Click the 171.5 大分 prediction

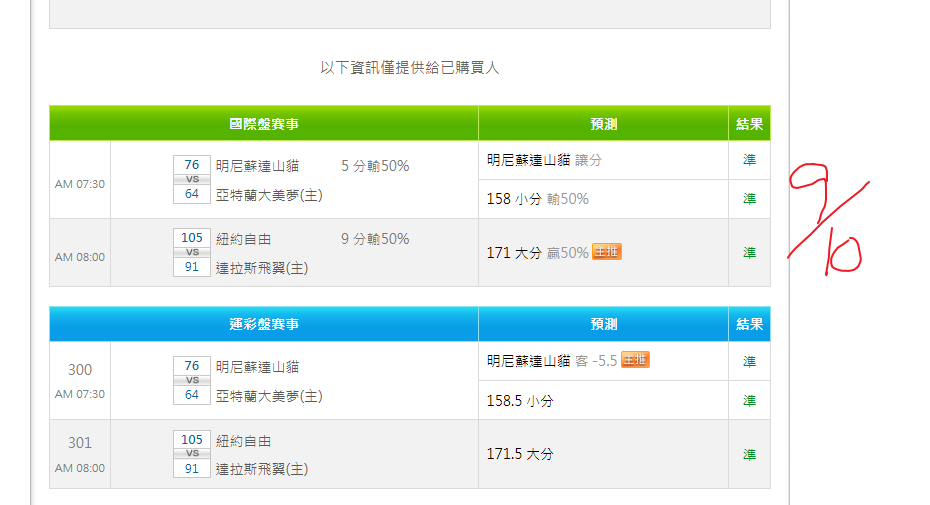point(520,454)
